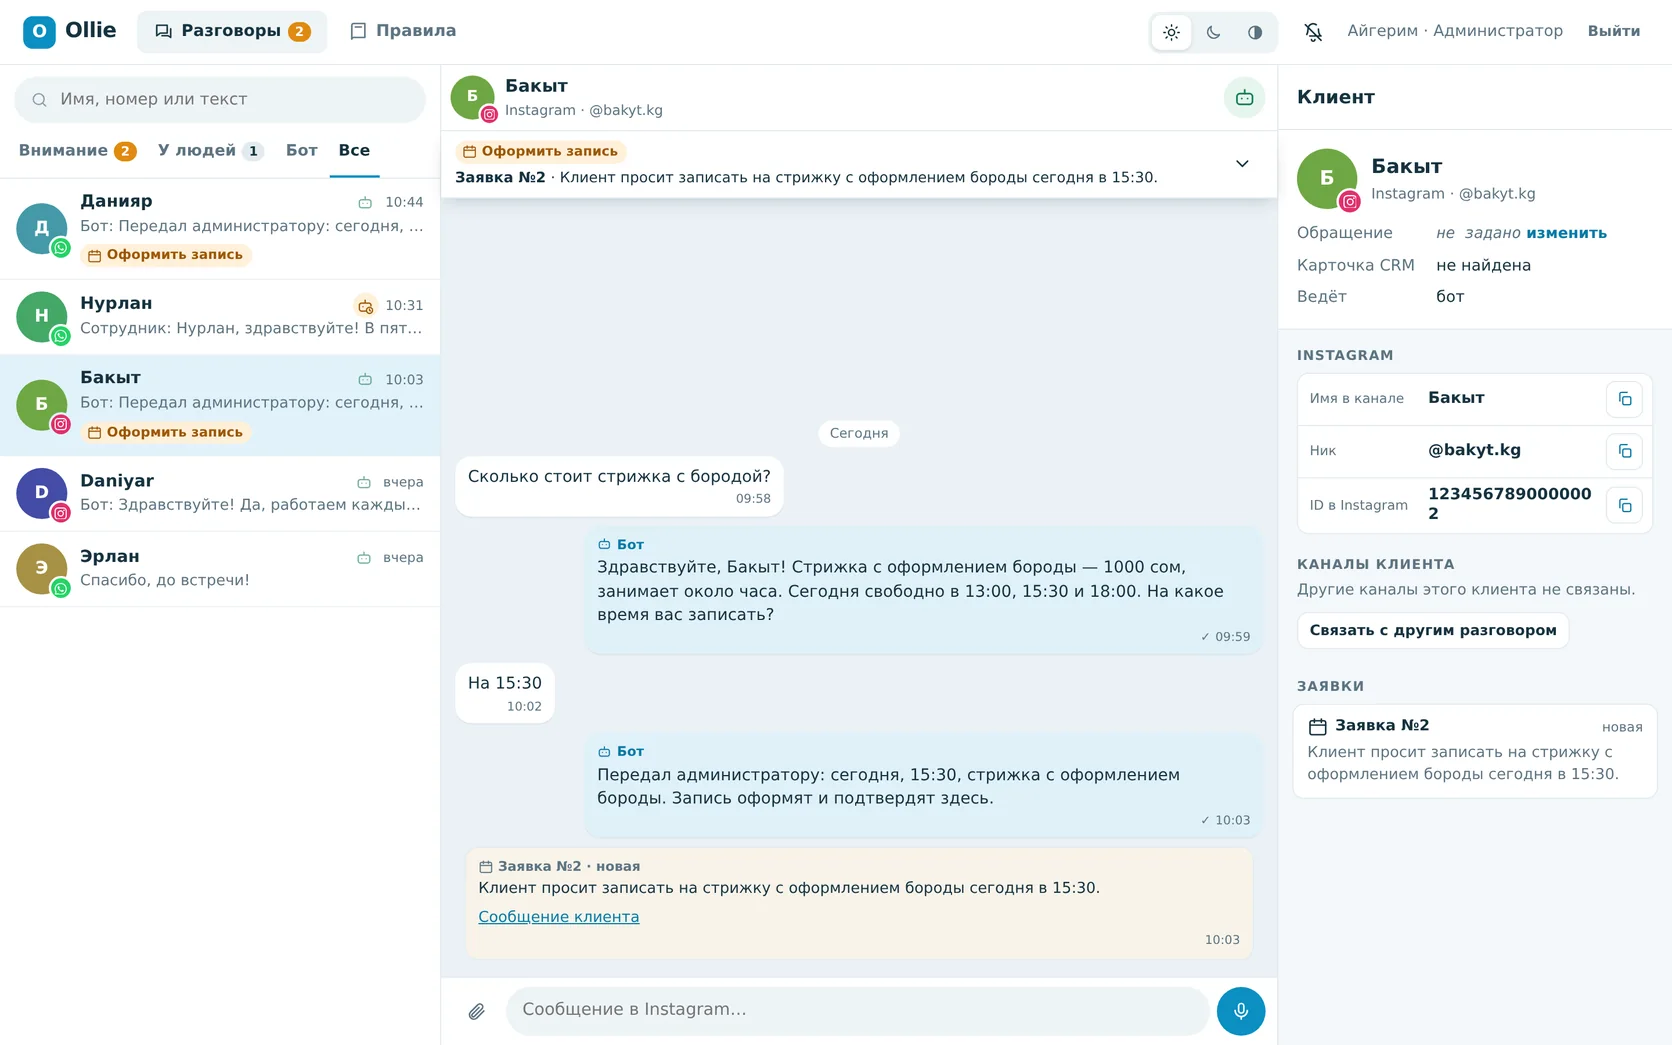Select the high-contrast theme icon
Image resolution: width=1672 pixels, height=1045 pixels.
(1255, 32)
